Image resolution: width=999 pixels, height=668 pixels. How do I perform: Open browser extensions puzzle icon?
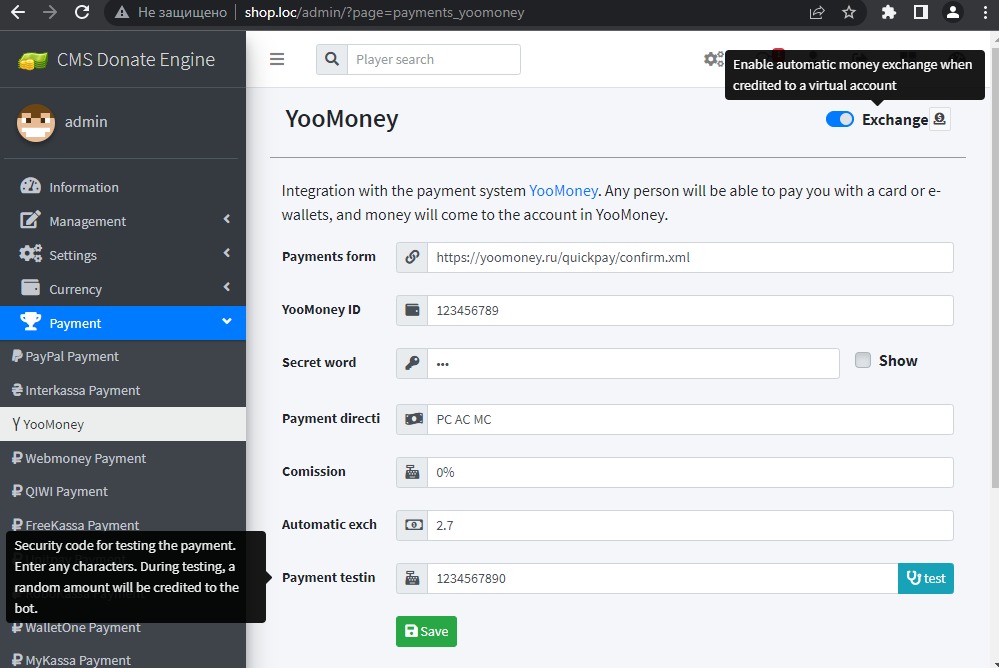click(x=888, y=13)
